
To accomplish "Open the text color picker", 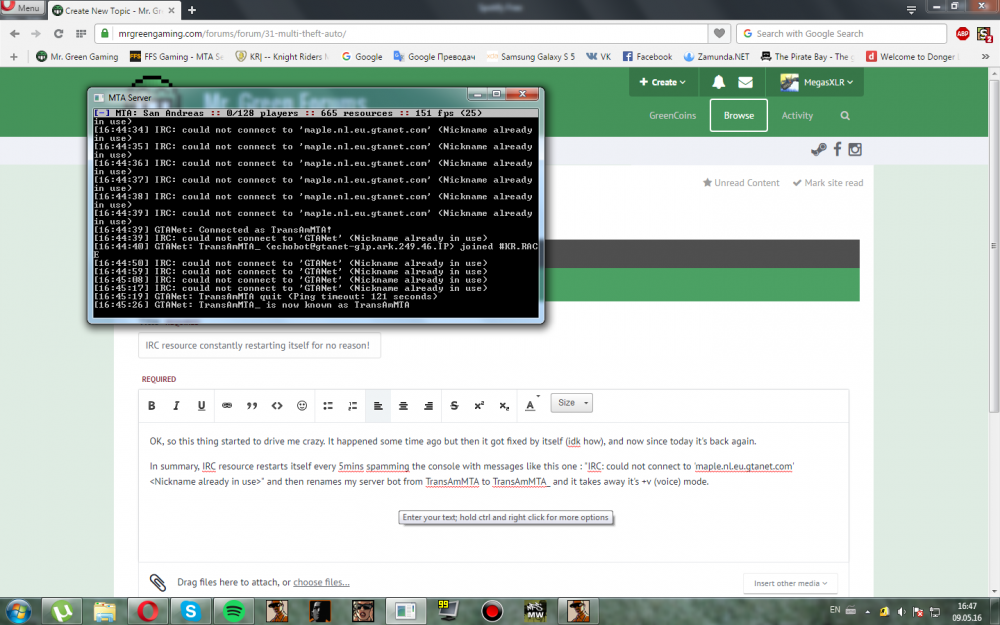I will [x=531, y=405].
